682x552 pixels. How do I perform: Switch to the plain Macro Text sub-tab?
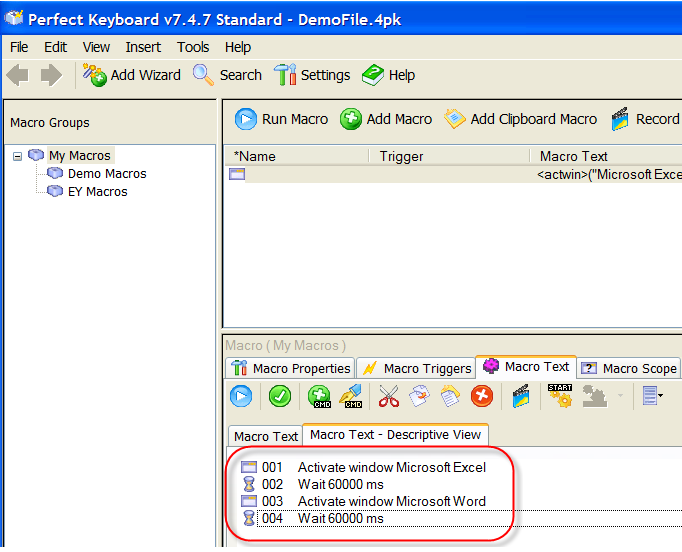click(265, 436)
